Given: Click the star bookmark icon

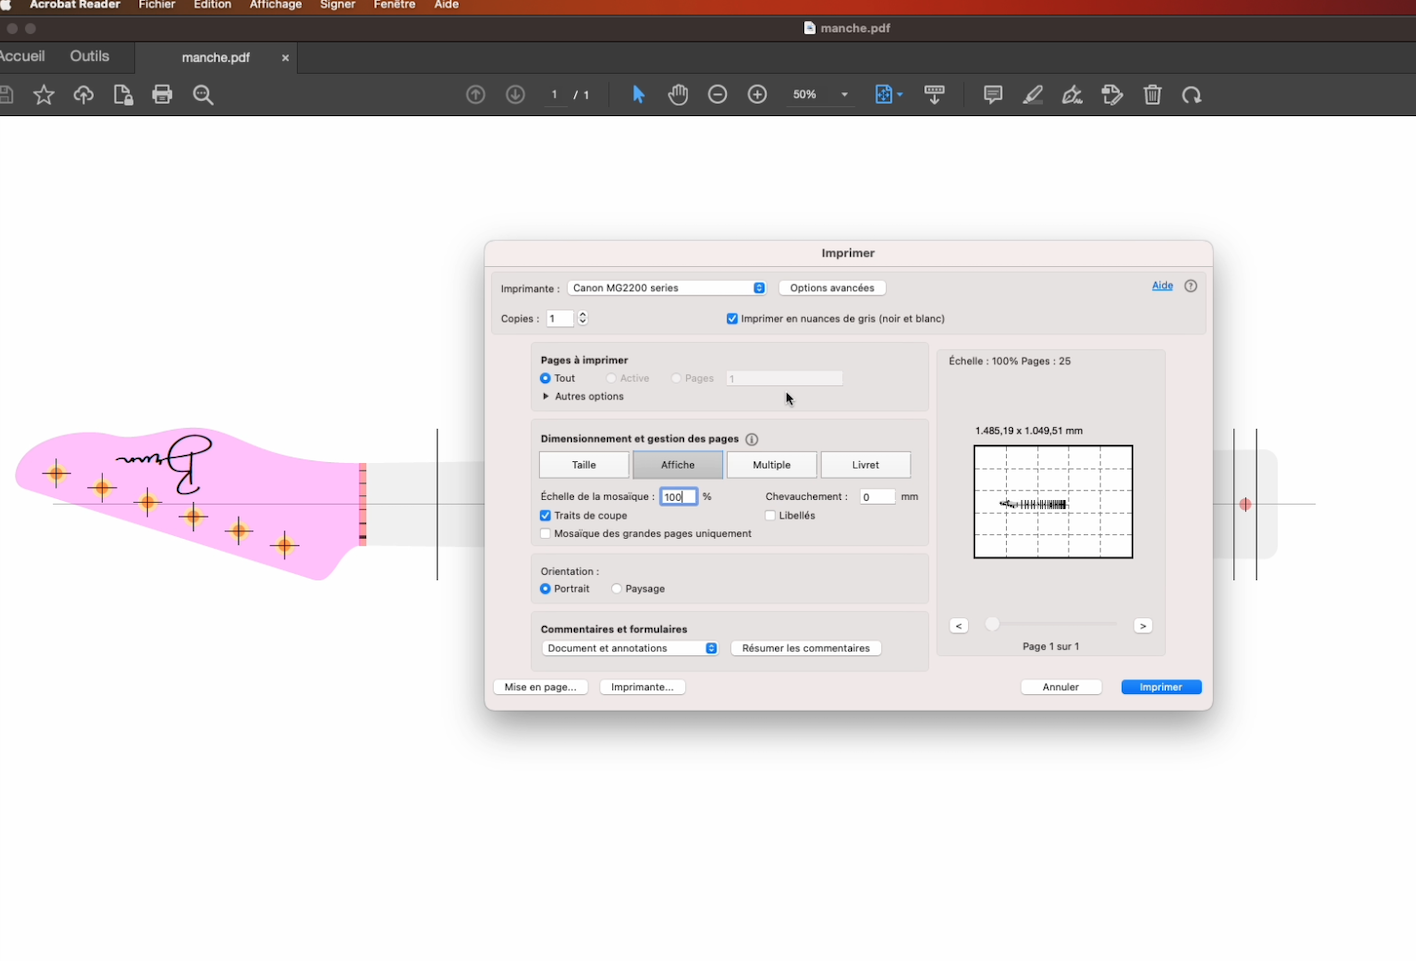Looking at the screenshot, I should point(44,95).
